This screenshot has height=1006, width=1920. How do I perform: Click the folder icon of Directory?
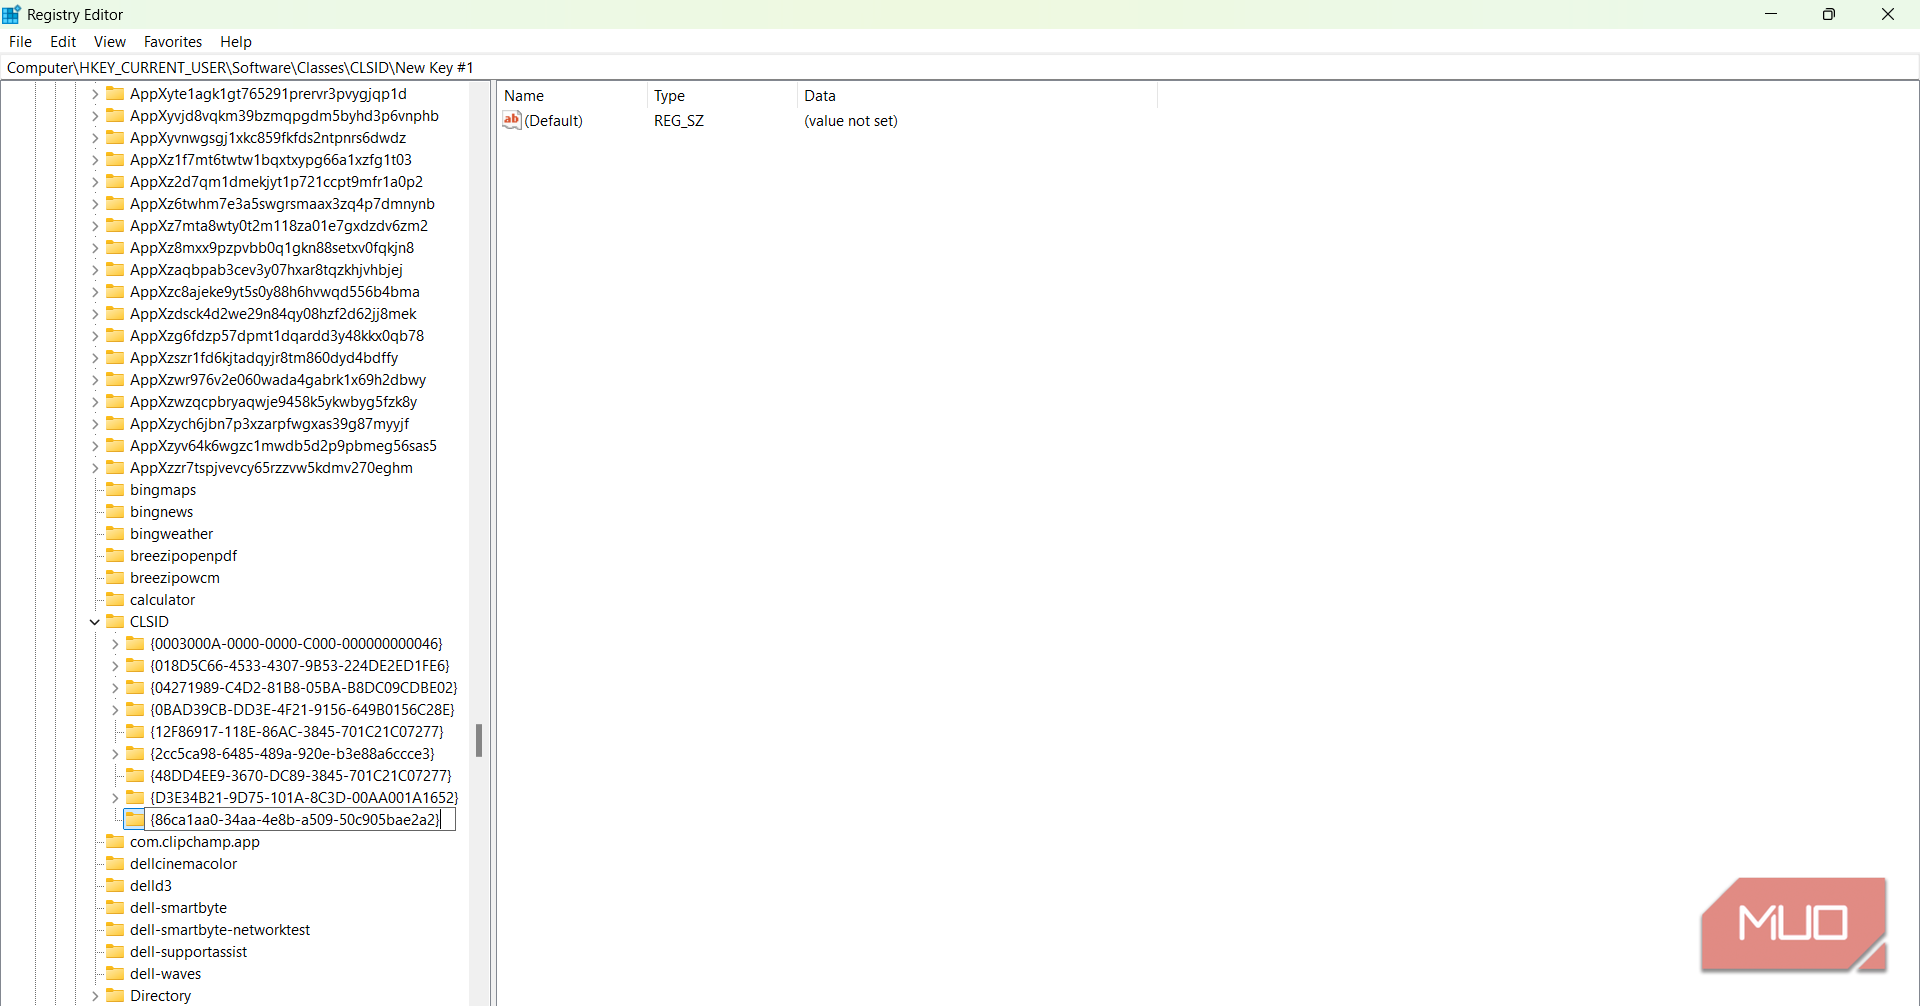point(115,995)
